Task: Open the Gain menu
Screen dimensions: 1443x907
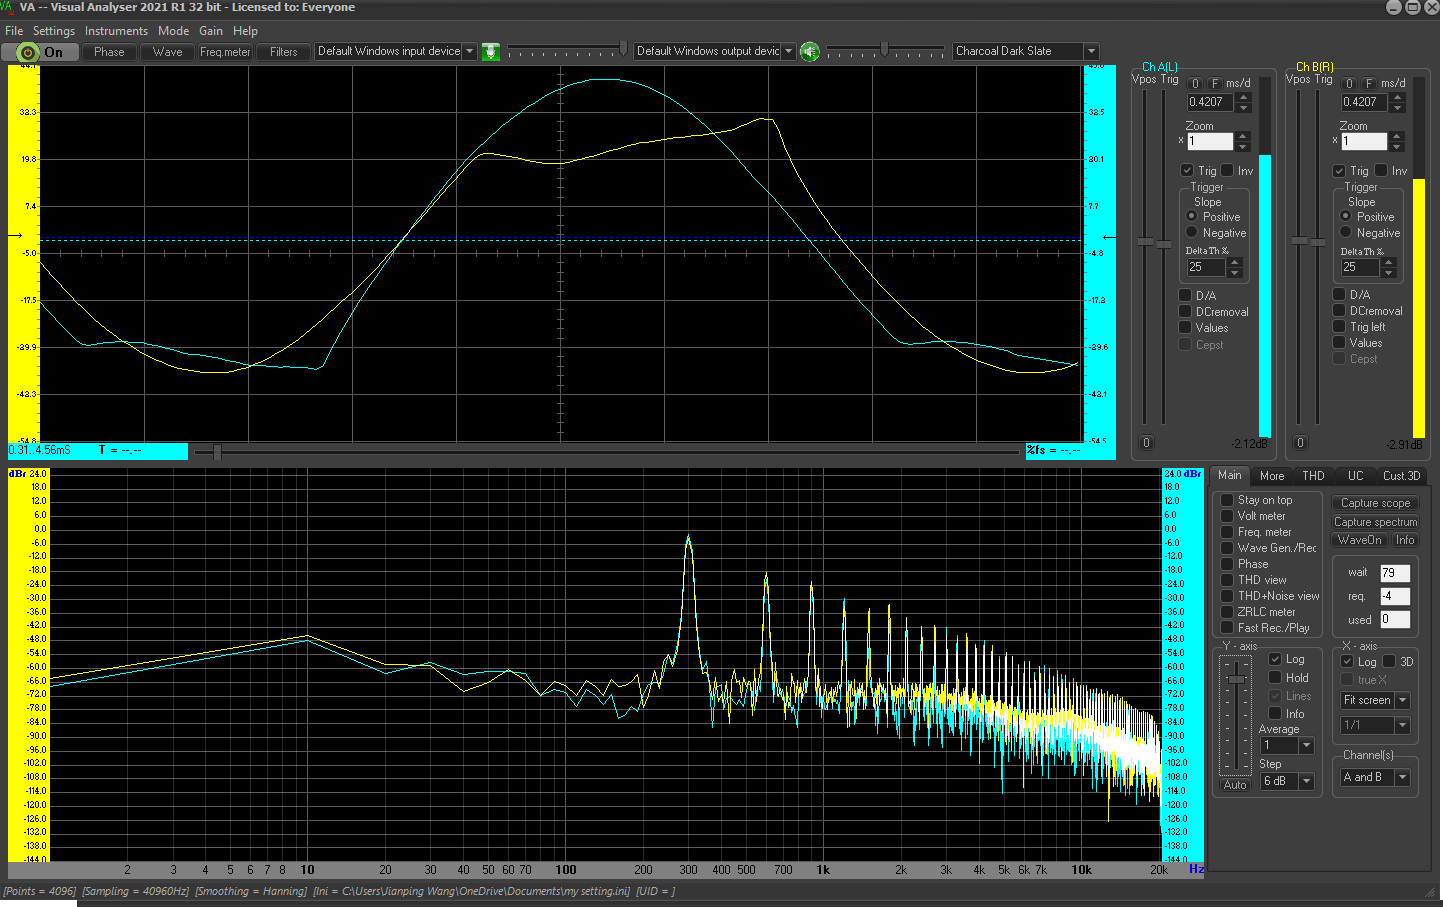Action: pos(211,31)
